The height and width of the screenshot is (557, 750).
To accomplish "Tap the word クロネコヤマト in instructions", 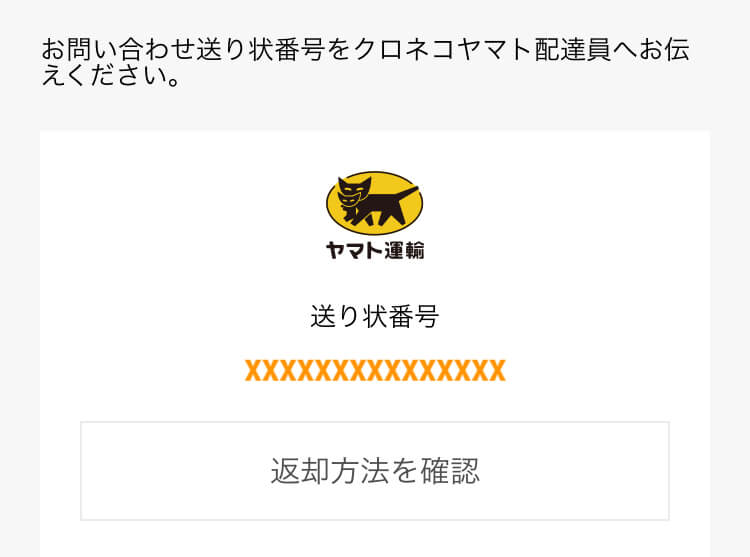I will (443, 50).
